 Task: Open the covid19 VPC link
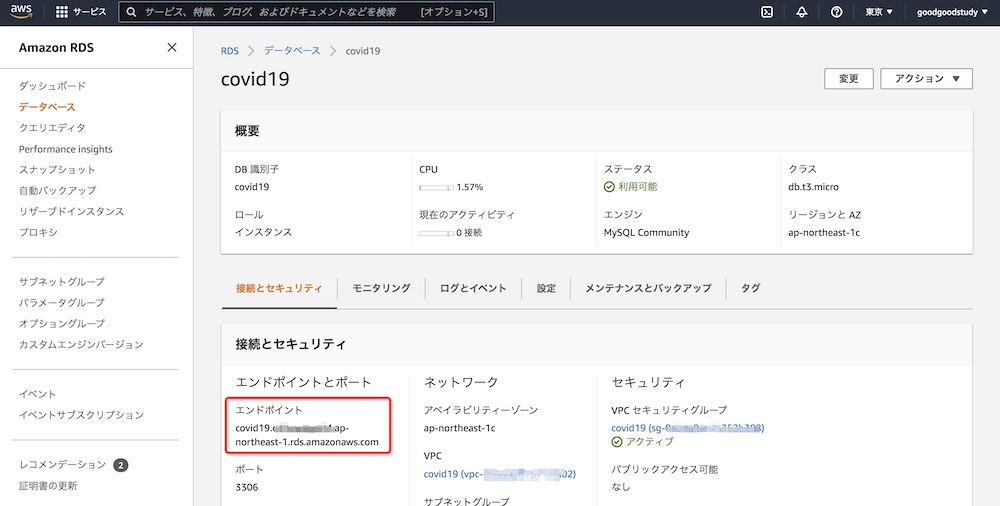[x=499, y=474]
